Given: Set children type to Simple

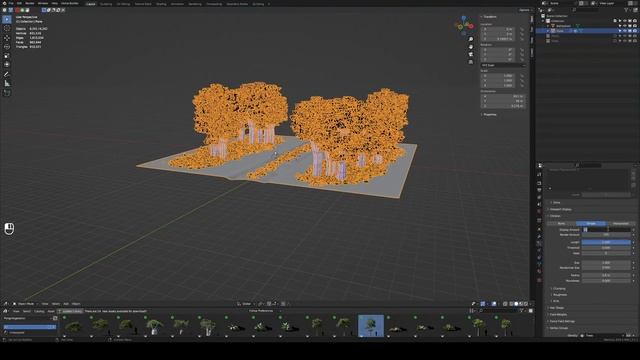Looking at the screenshot, I should [591, 223].
